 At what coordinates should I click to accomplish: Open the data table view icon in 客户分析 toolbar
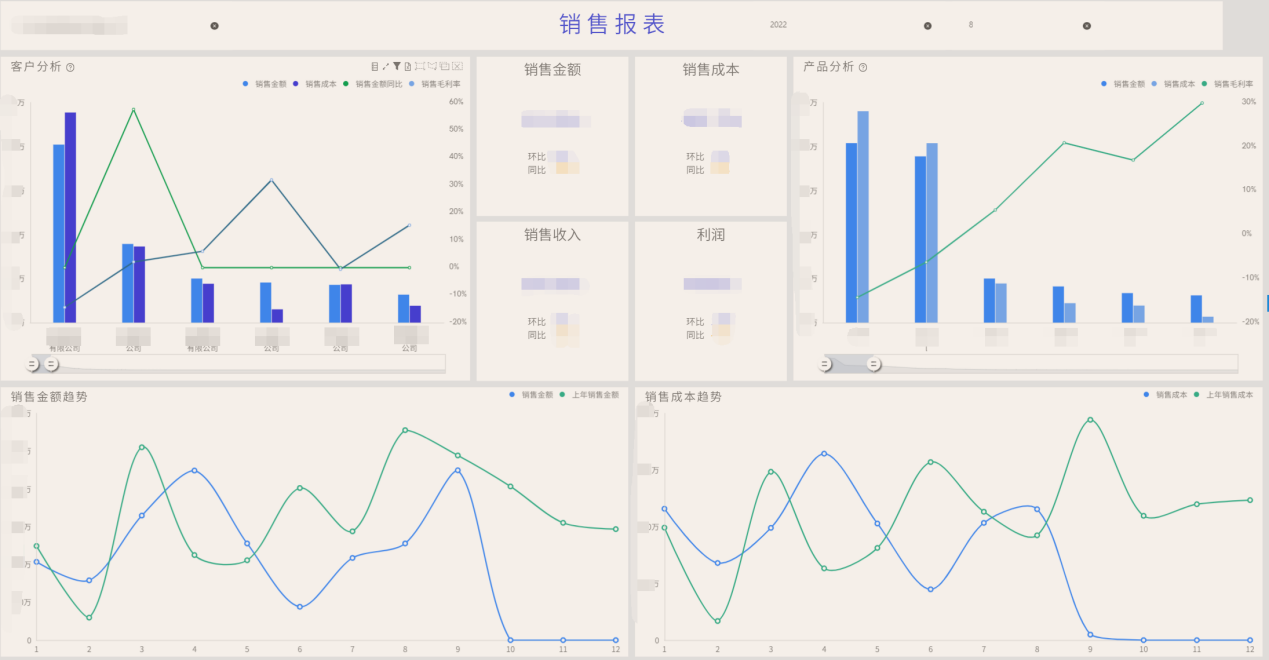[x=376, y=66]
